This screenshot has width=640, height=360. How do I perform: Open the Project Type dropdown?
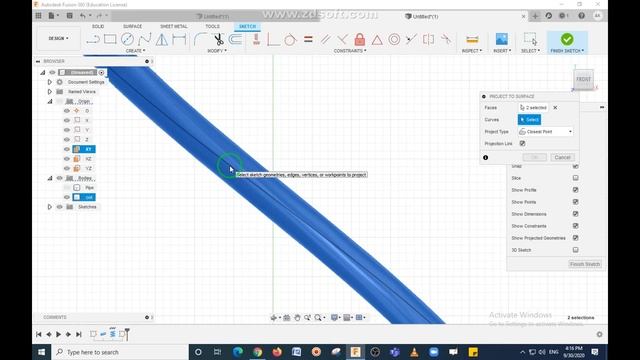[545, 131]
